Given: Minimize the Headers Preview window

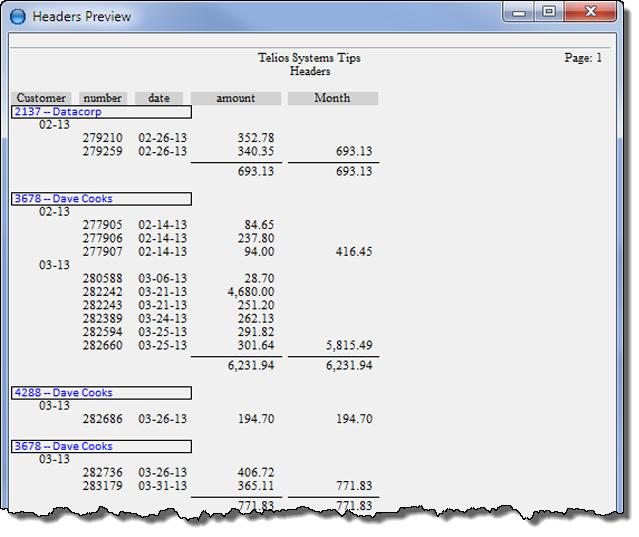Looking at the screenshot, I should pyautogui.click(x=520, y=13).
